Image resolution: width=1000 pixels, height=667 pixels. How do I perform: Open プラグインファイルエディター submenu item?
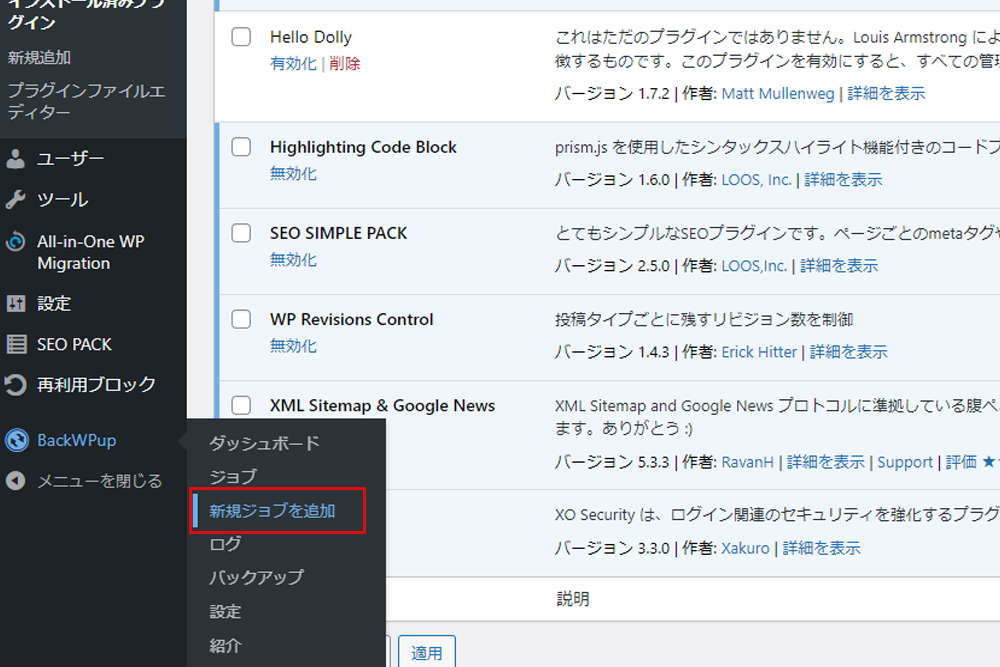pyautogui.click(x=86, y=101)
